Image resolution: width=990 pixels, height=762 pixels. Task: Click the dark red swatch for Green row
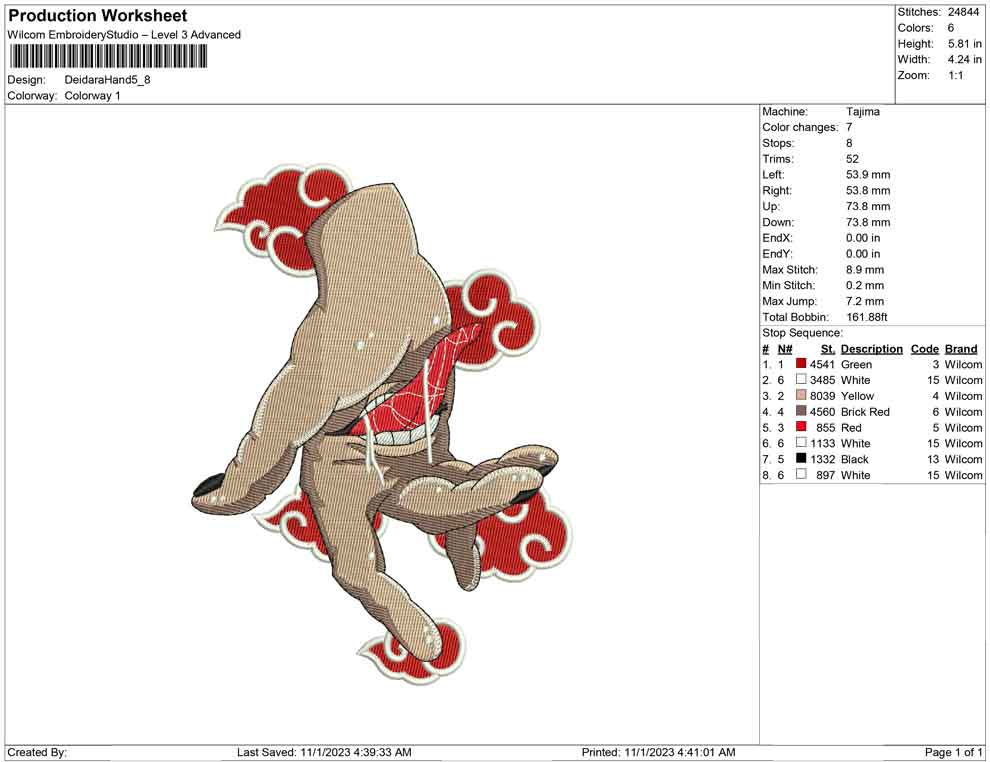(x=801, y=364)
